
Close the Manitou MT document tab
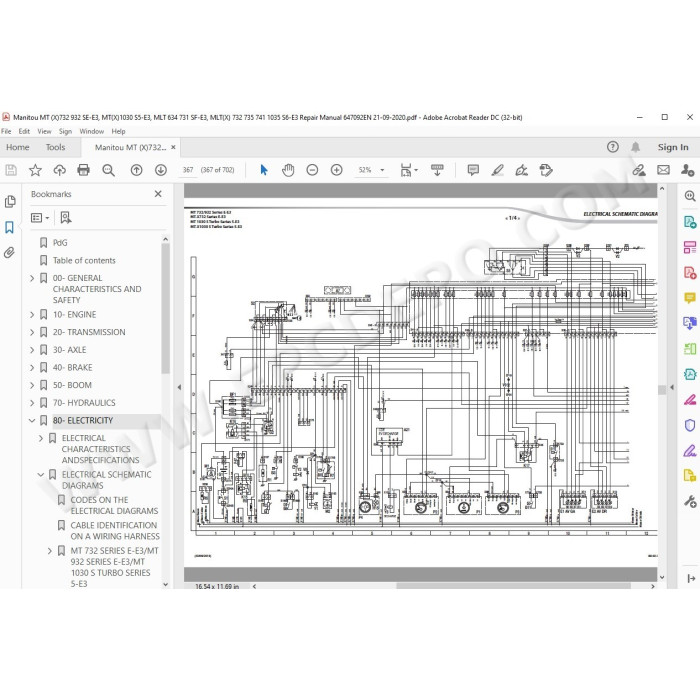point(173,147)
